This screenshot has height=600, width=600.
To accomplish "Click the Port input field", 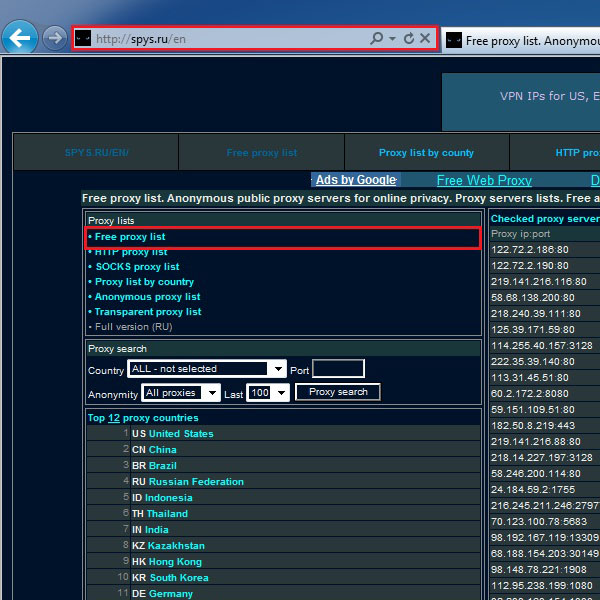I will coord(338,368).
